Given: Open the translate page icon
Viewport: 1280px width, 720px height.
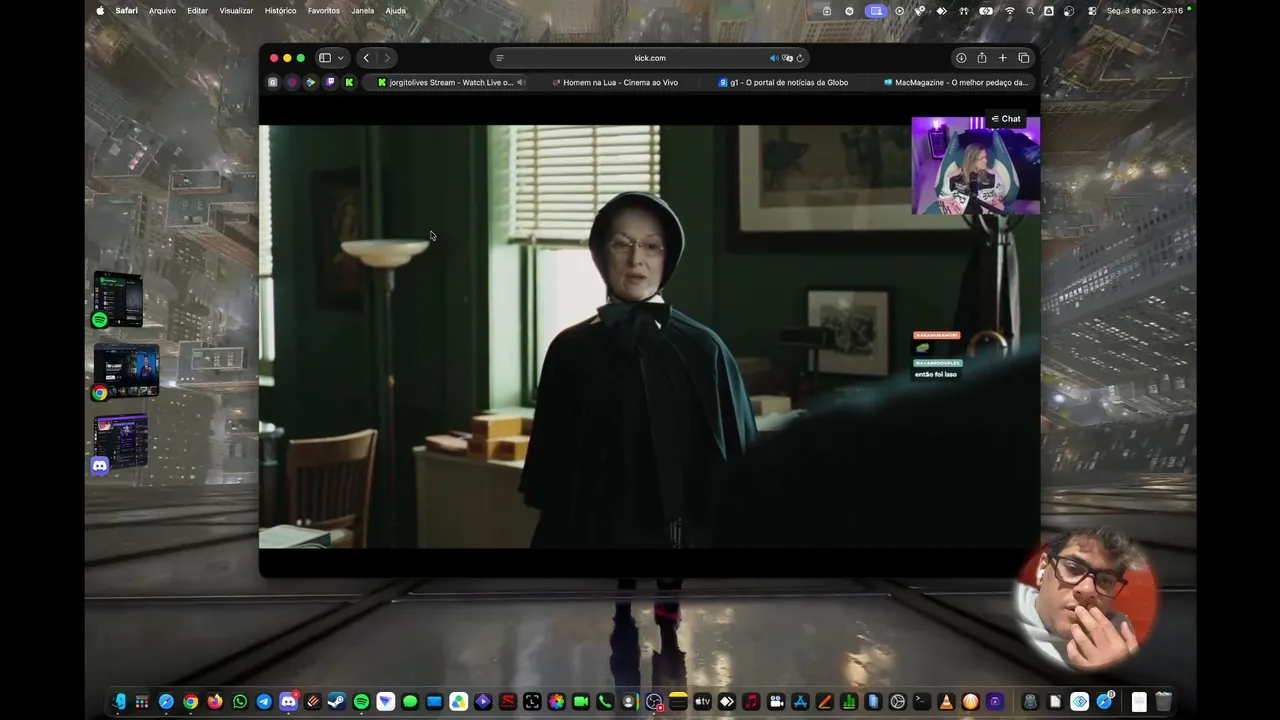Looking at the screenshot, I should [787, 58].
